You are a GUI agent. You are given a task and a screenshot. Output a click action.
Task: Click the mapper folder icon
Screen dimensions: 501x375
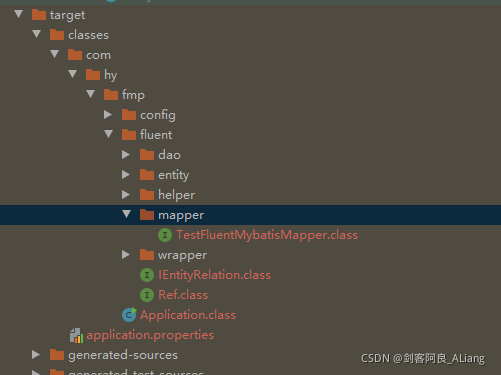point(147,215)
